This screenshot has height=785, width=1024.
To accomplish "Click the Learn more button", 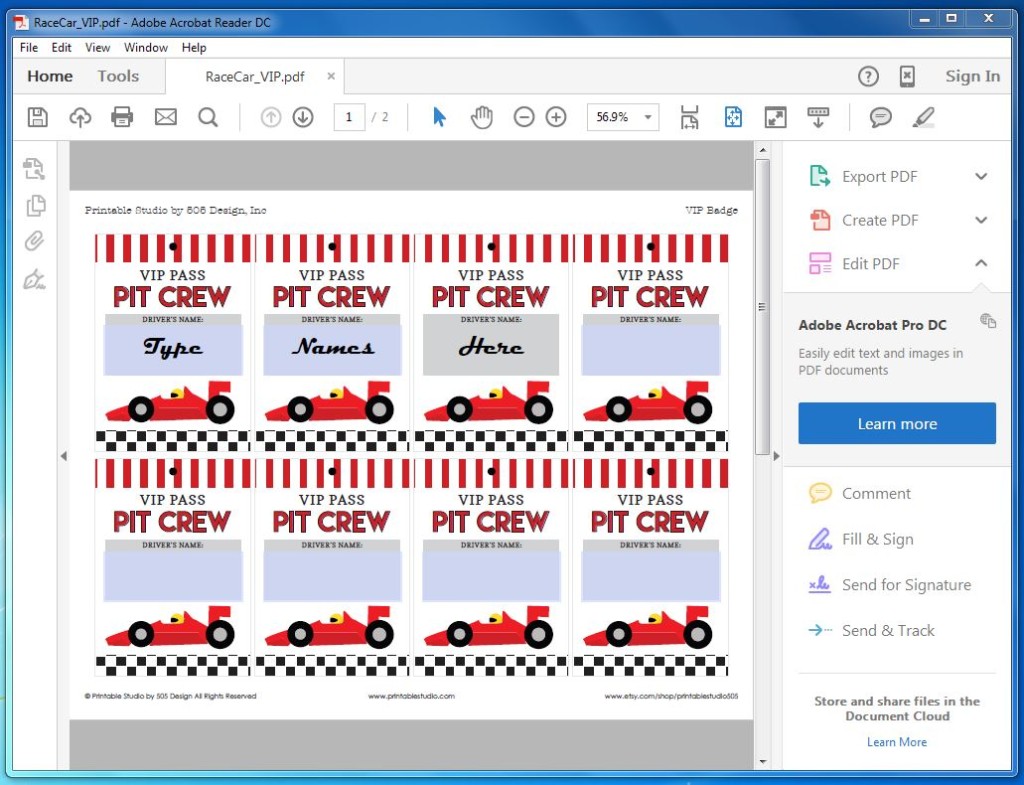I will (x=896, y=423).
